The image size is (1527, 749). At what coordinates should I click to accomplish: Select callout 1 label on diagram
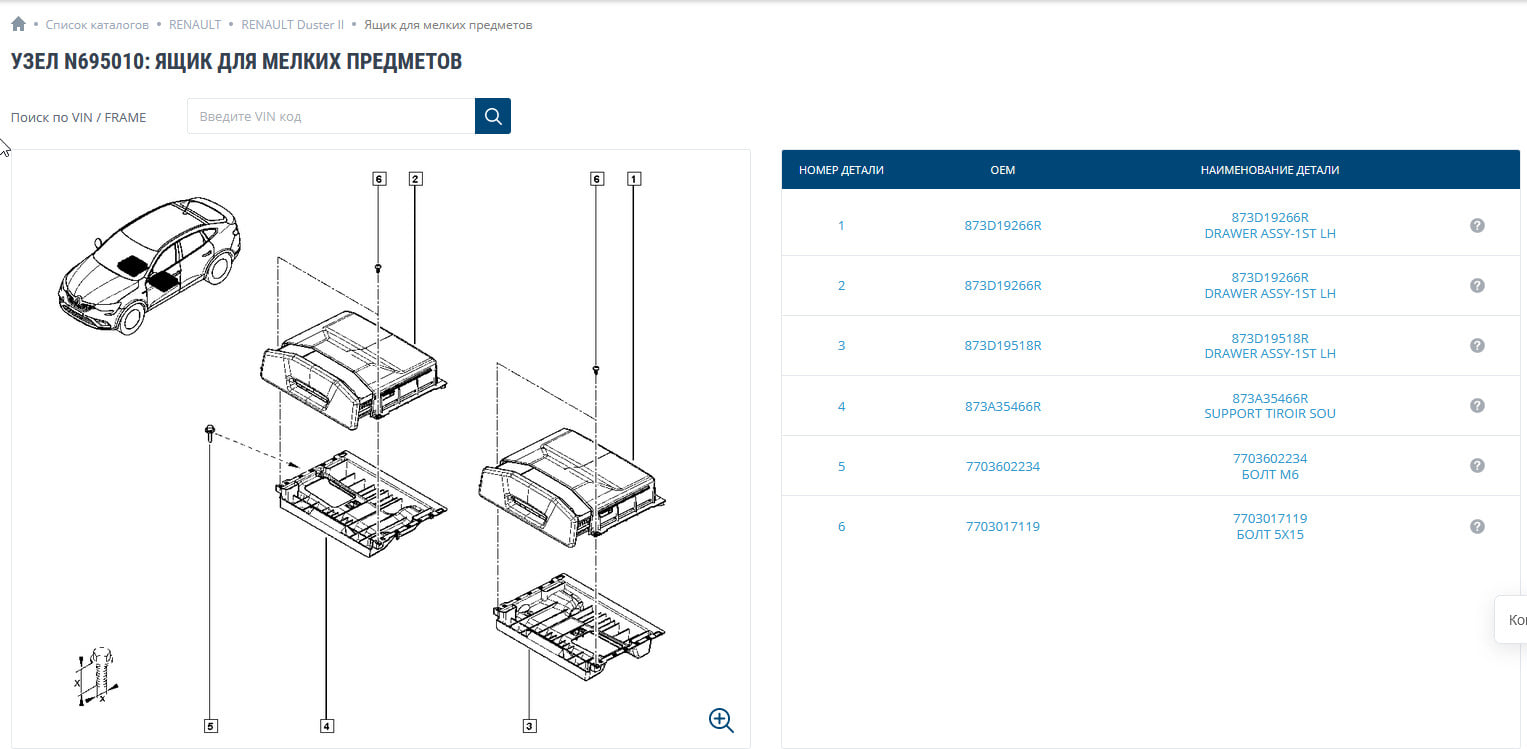click(x=633, y=179)
